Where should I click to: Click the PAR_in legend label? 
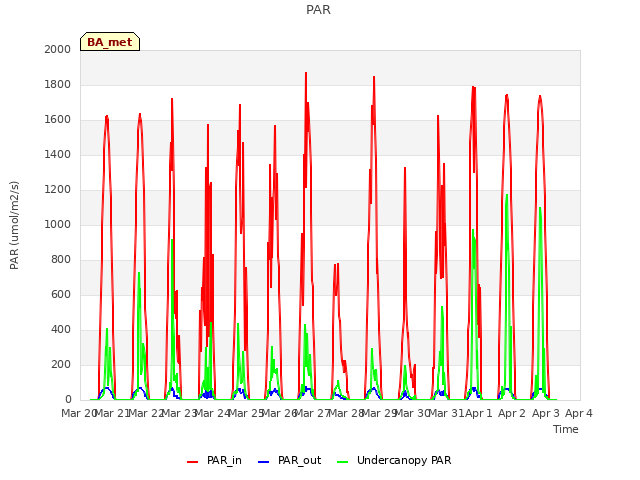pyautogui.click(x=224, y=460)
